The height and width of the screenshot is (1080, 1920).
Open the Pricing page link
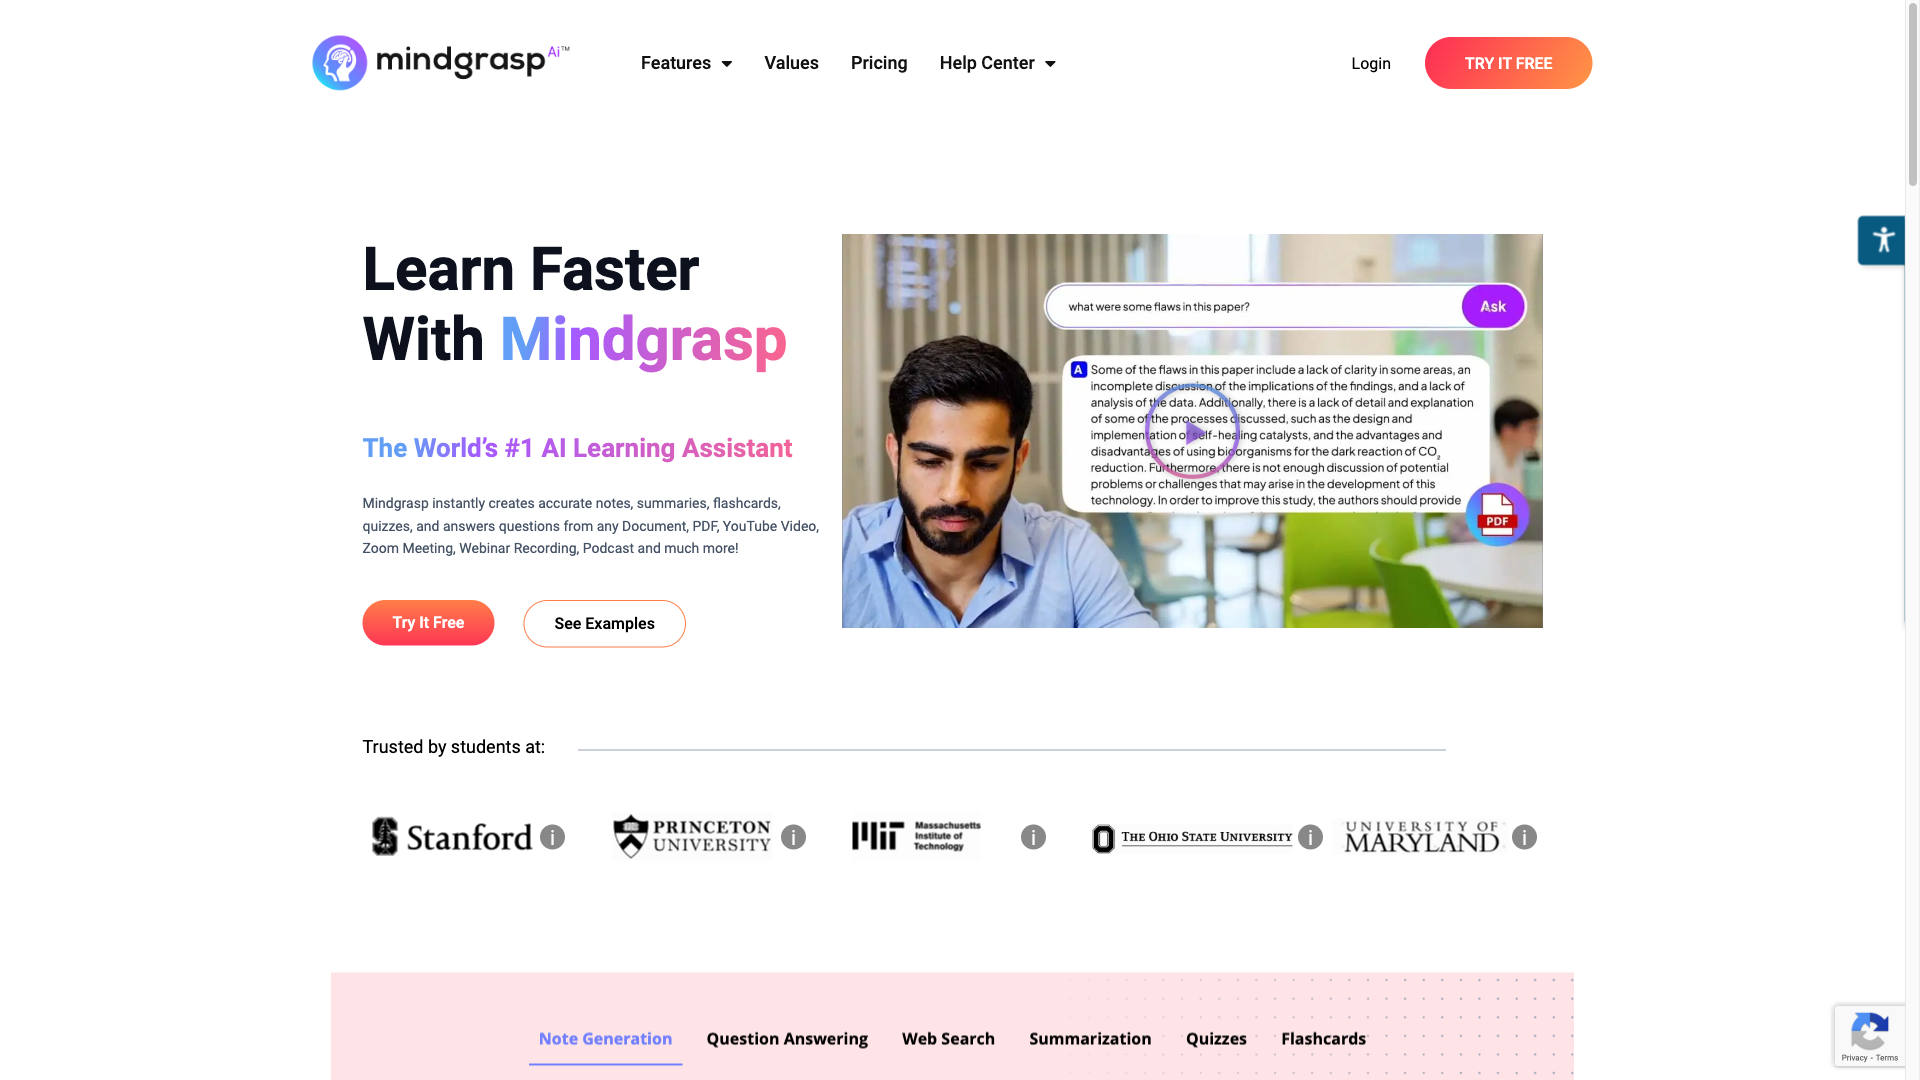(878, 63)
